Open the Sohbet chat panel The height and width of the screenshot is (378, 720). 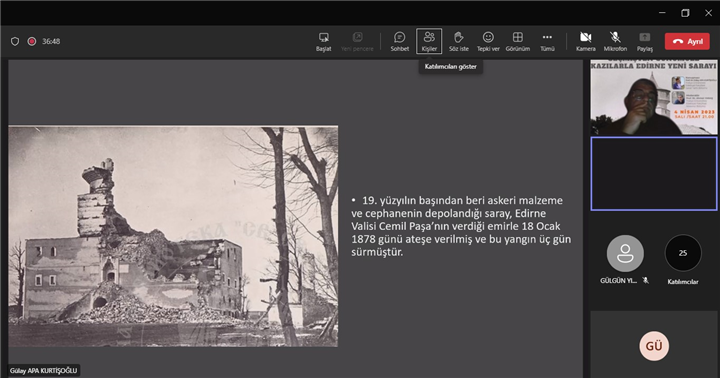point(399,41)
